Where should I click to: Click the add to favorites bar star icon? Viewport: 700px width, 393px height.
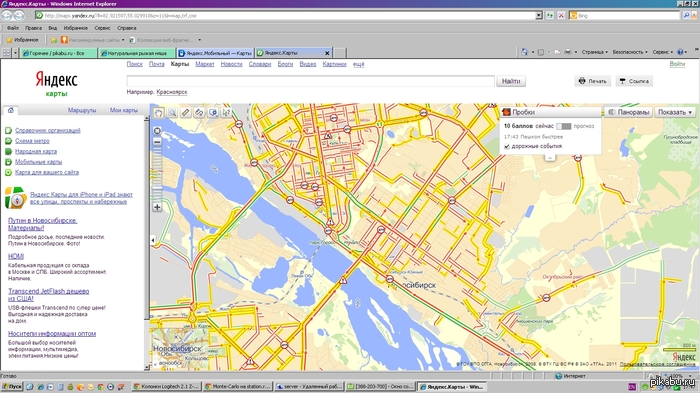[54, 40]
